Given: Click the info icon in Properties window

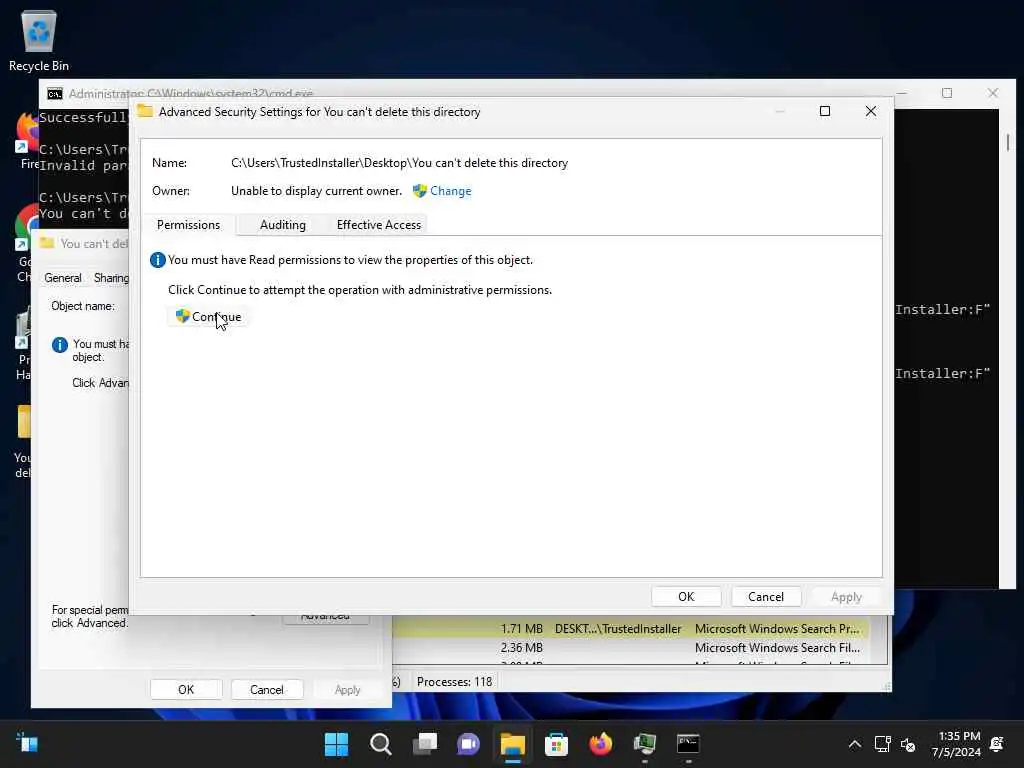Looking at the screenshot, I should pyautogui.click(x=59, y=345).
